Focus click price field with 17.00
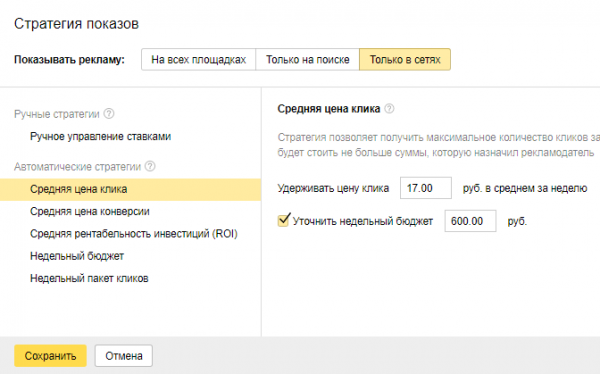Screen dimensions: 600x374 coord(426,188)
